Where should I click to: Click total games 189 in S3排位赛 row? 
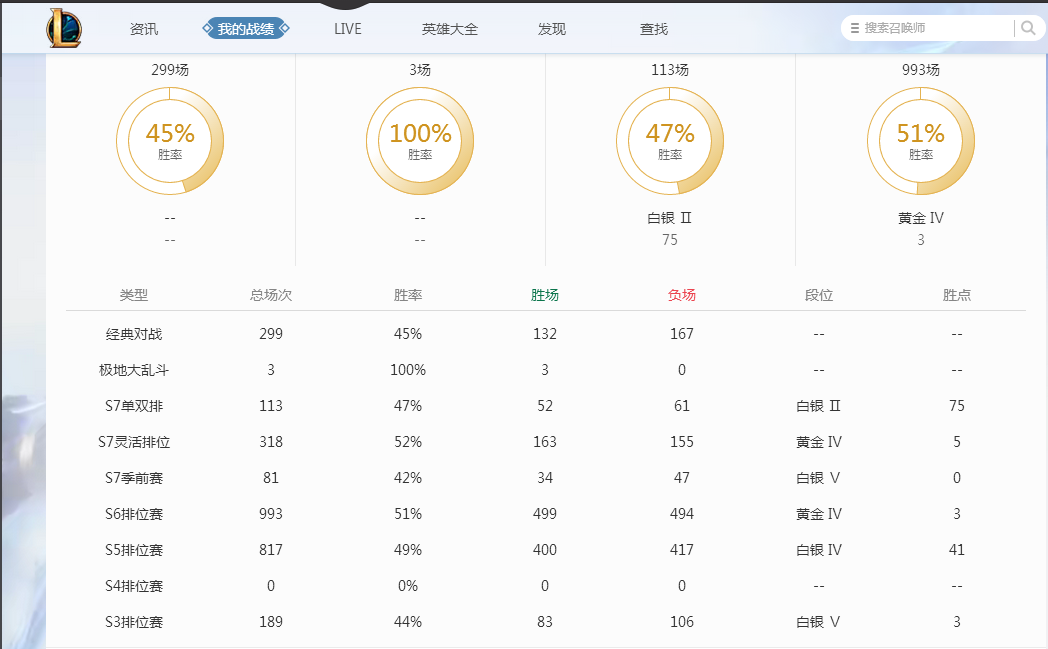pyautogui.click(x=271, y=622)
